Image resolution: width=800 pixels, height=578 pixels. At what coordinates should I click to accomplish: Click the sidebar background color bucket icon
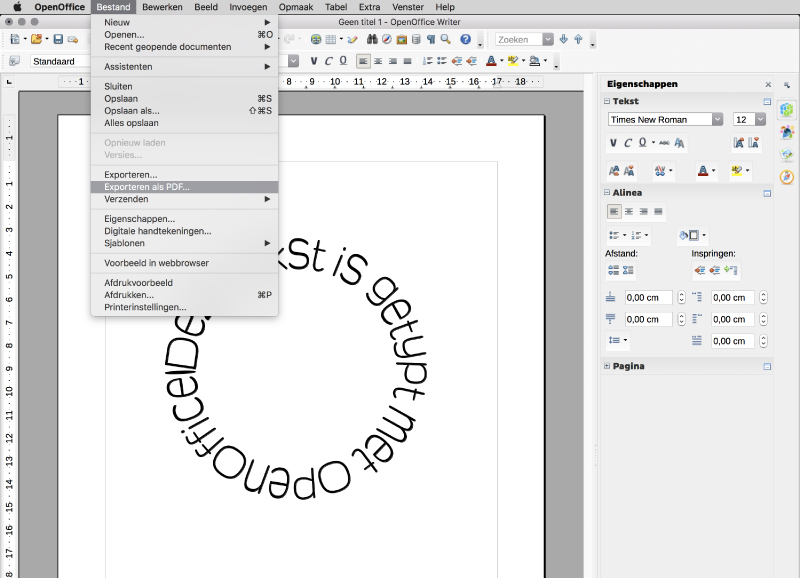688,235
